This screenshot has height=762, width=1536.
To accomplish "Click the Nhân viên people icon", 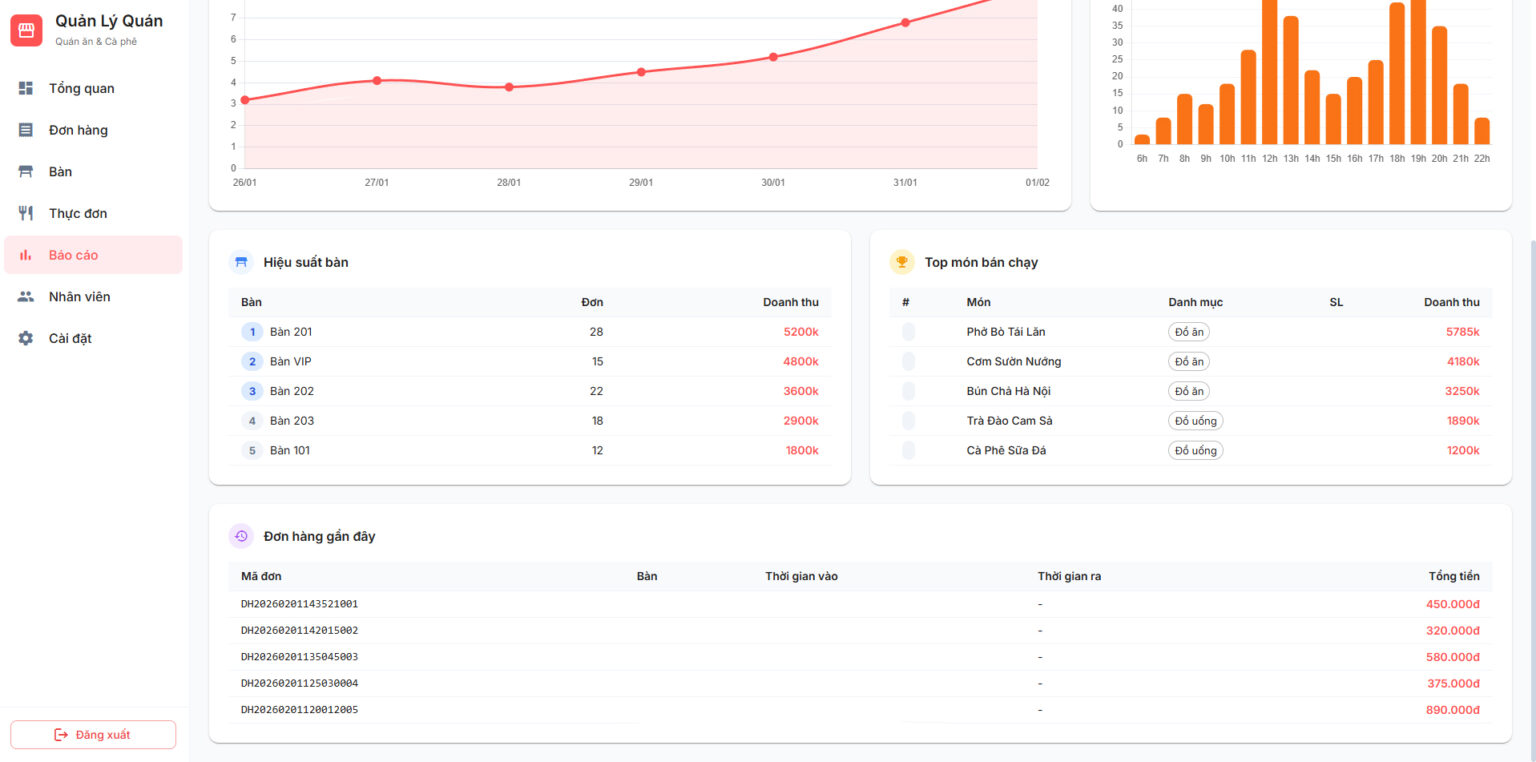I will click(26, 297).
